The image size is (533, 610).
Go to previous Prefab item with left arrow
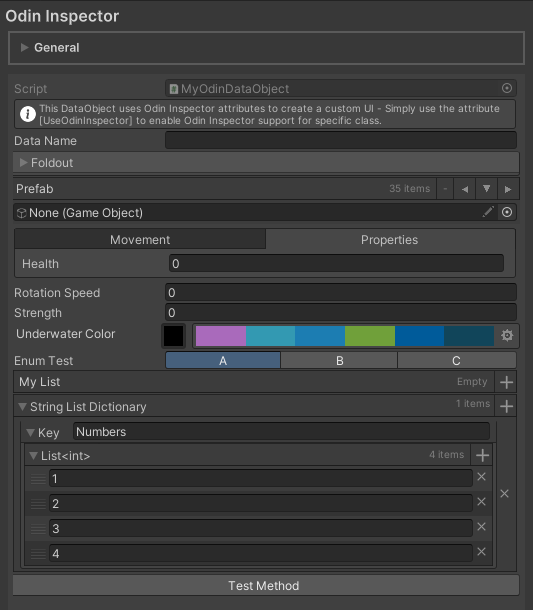[465, 189]
